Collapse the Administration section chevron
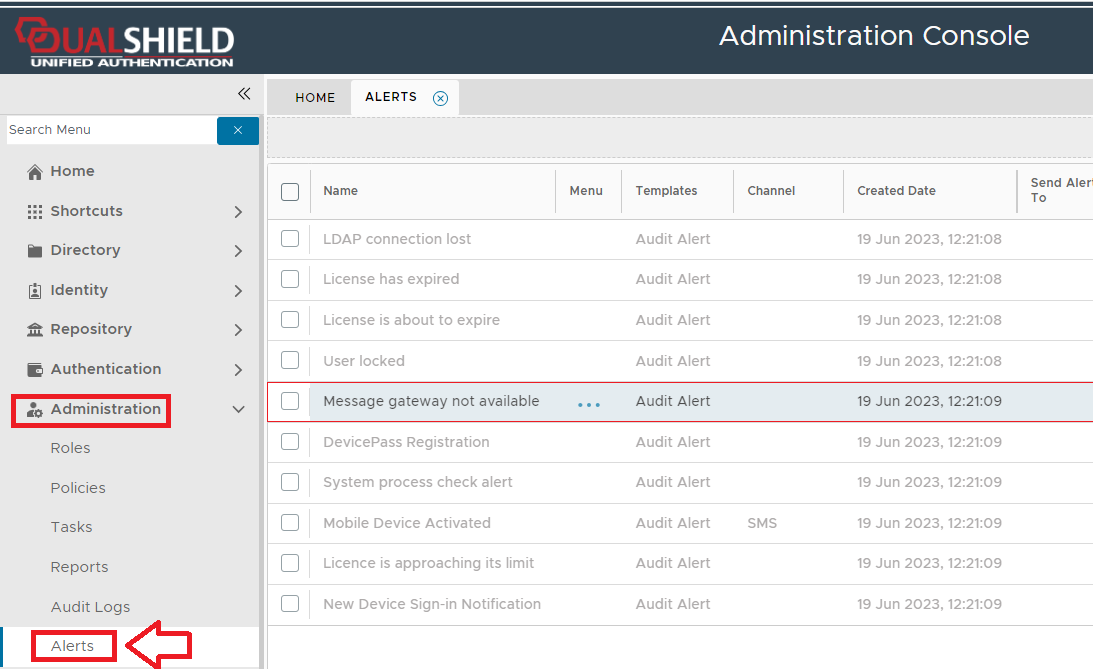 (238, 409)
